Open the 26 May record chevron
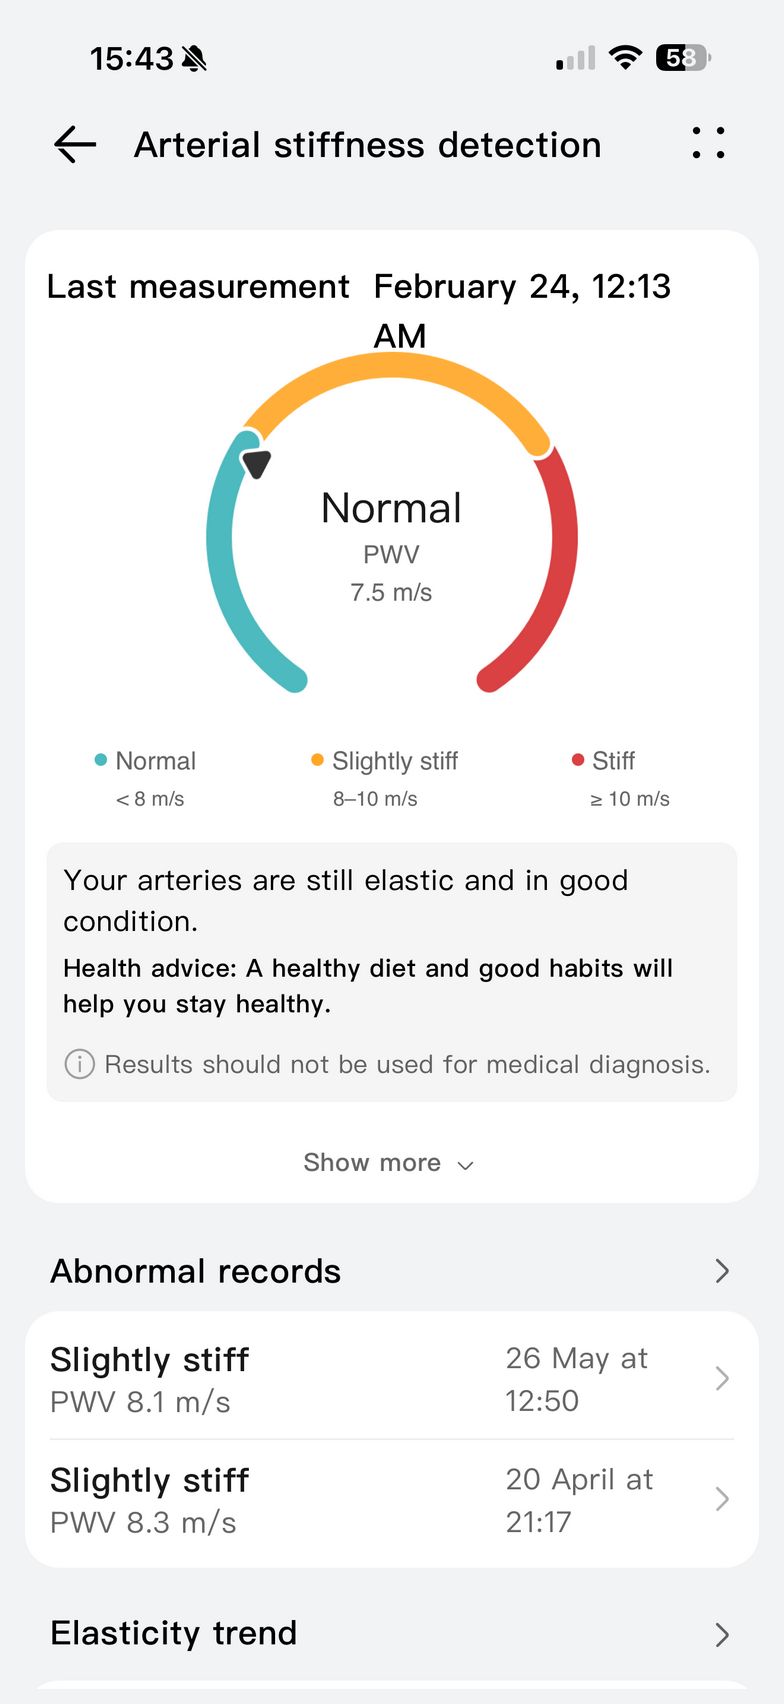 pyautogui.click(x=722, y=1379)
